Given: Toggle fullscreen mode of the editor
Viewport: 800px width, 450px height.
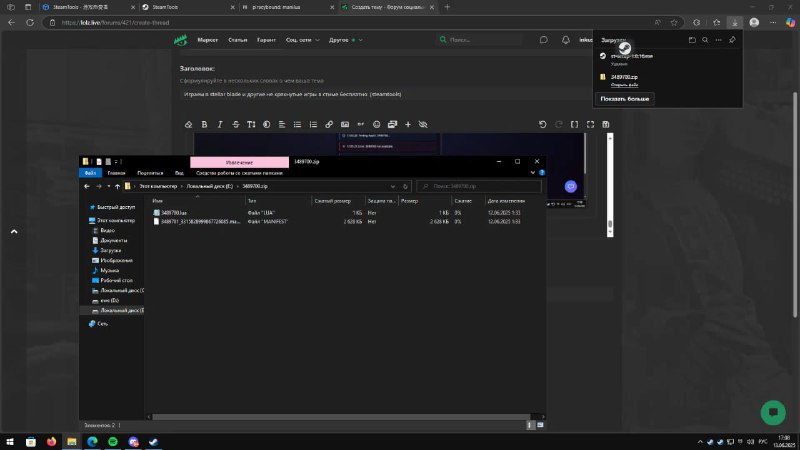Looking at the screenshot, I should [x=591, y=124].
